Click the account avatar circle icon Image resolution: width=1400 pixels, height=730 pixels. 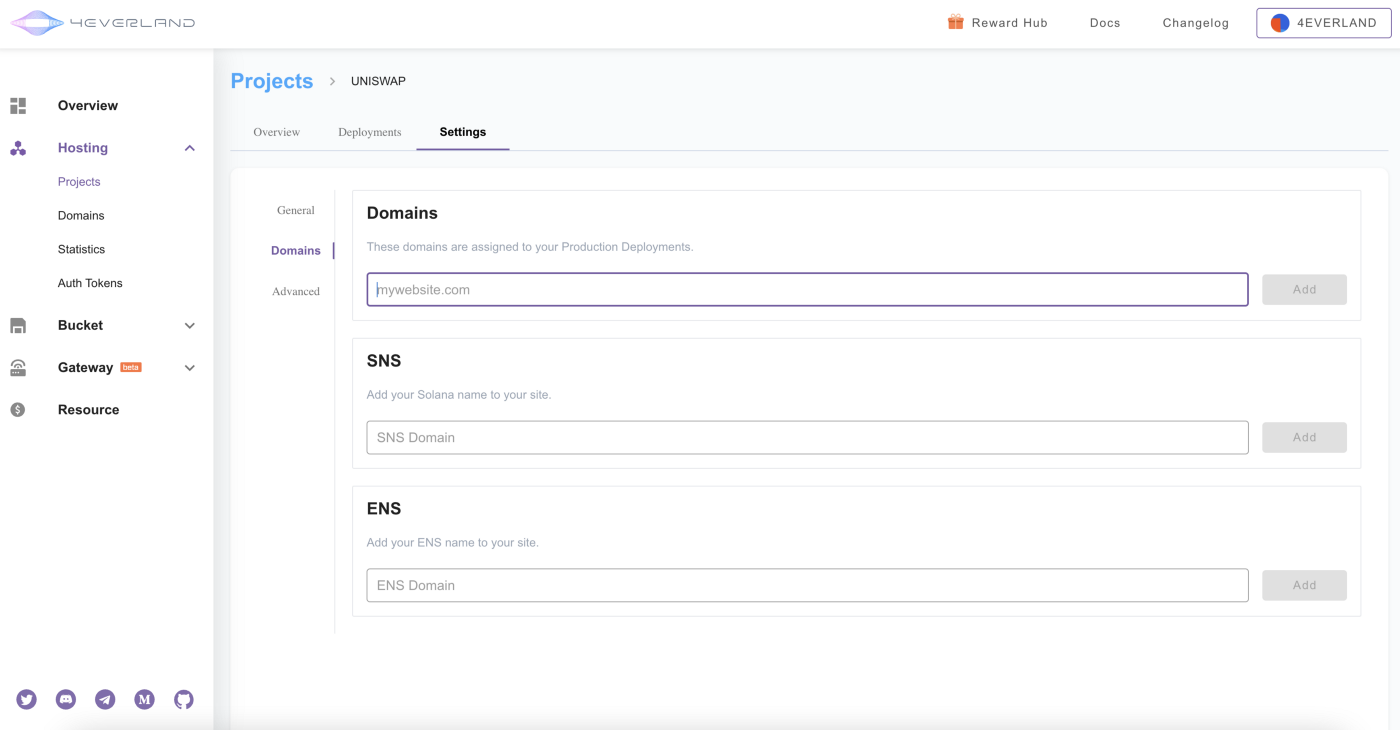click(x=1280, y=23)
